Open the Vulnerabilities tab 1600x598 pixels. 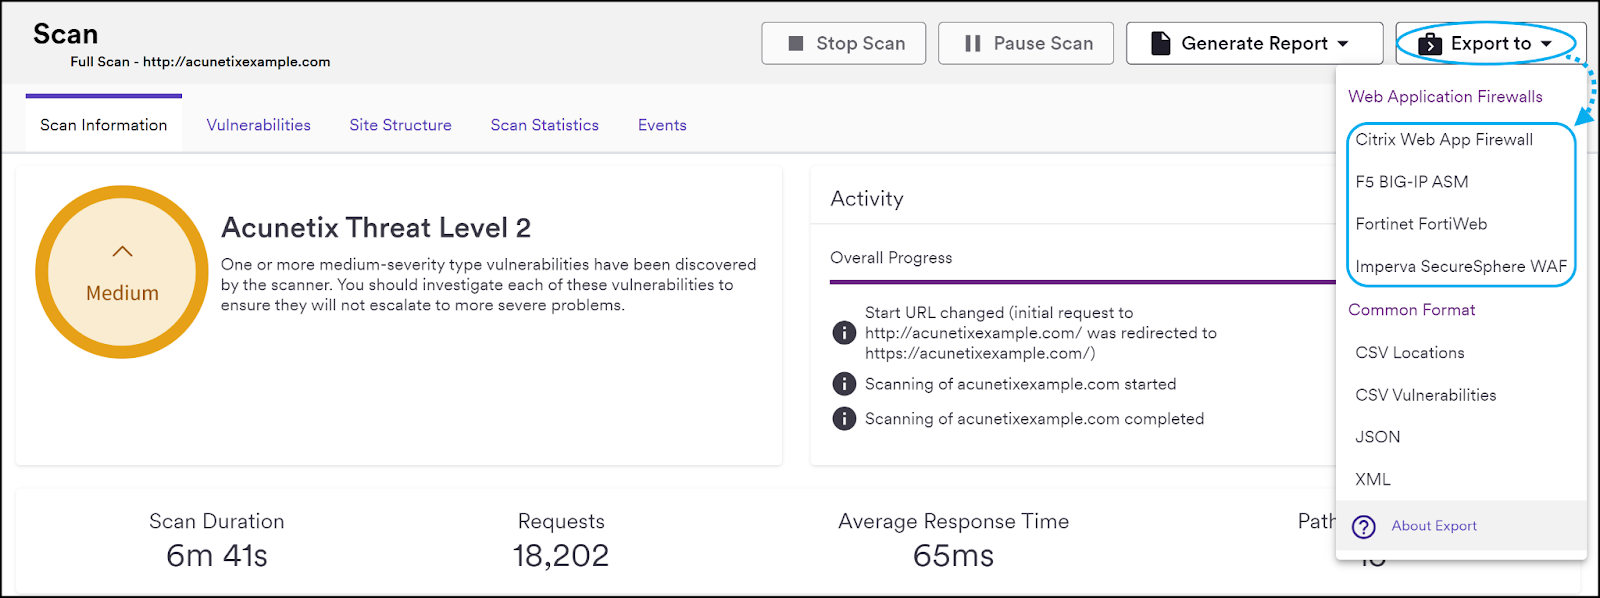coord(259,125)
